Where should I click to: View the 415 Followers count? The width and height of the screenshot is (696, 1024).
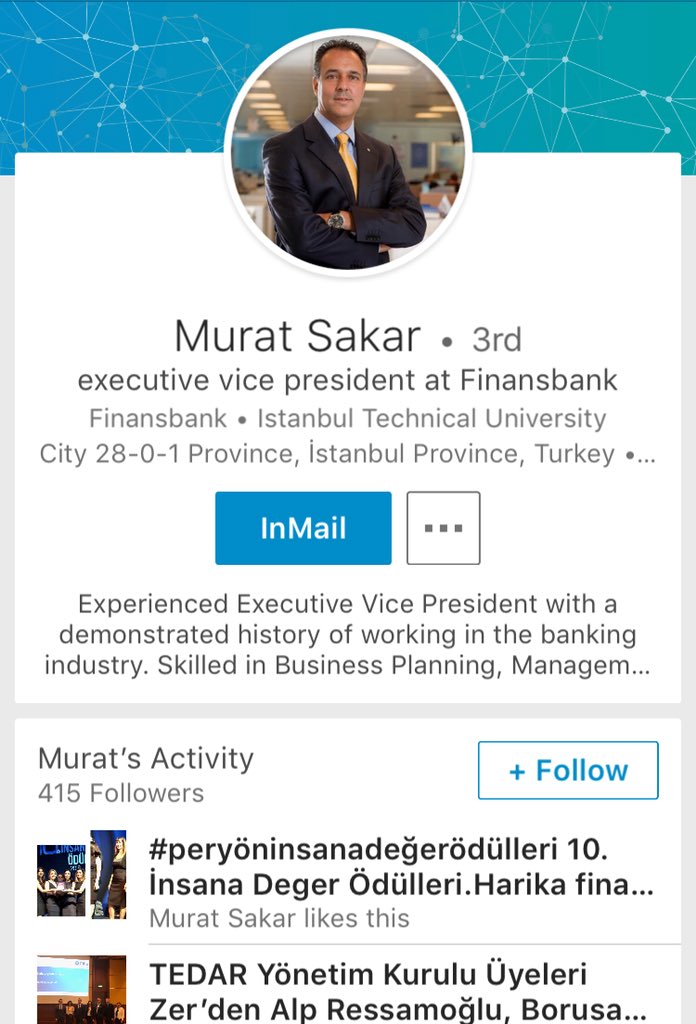(x=121, y=793)
